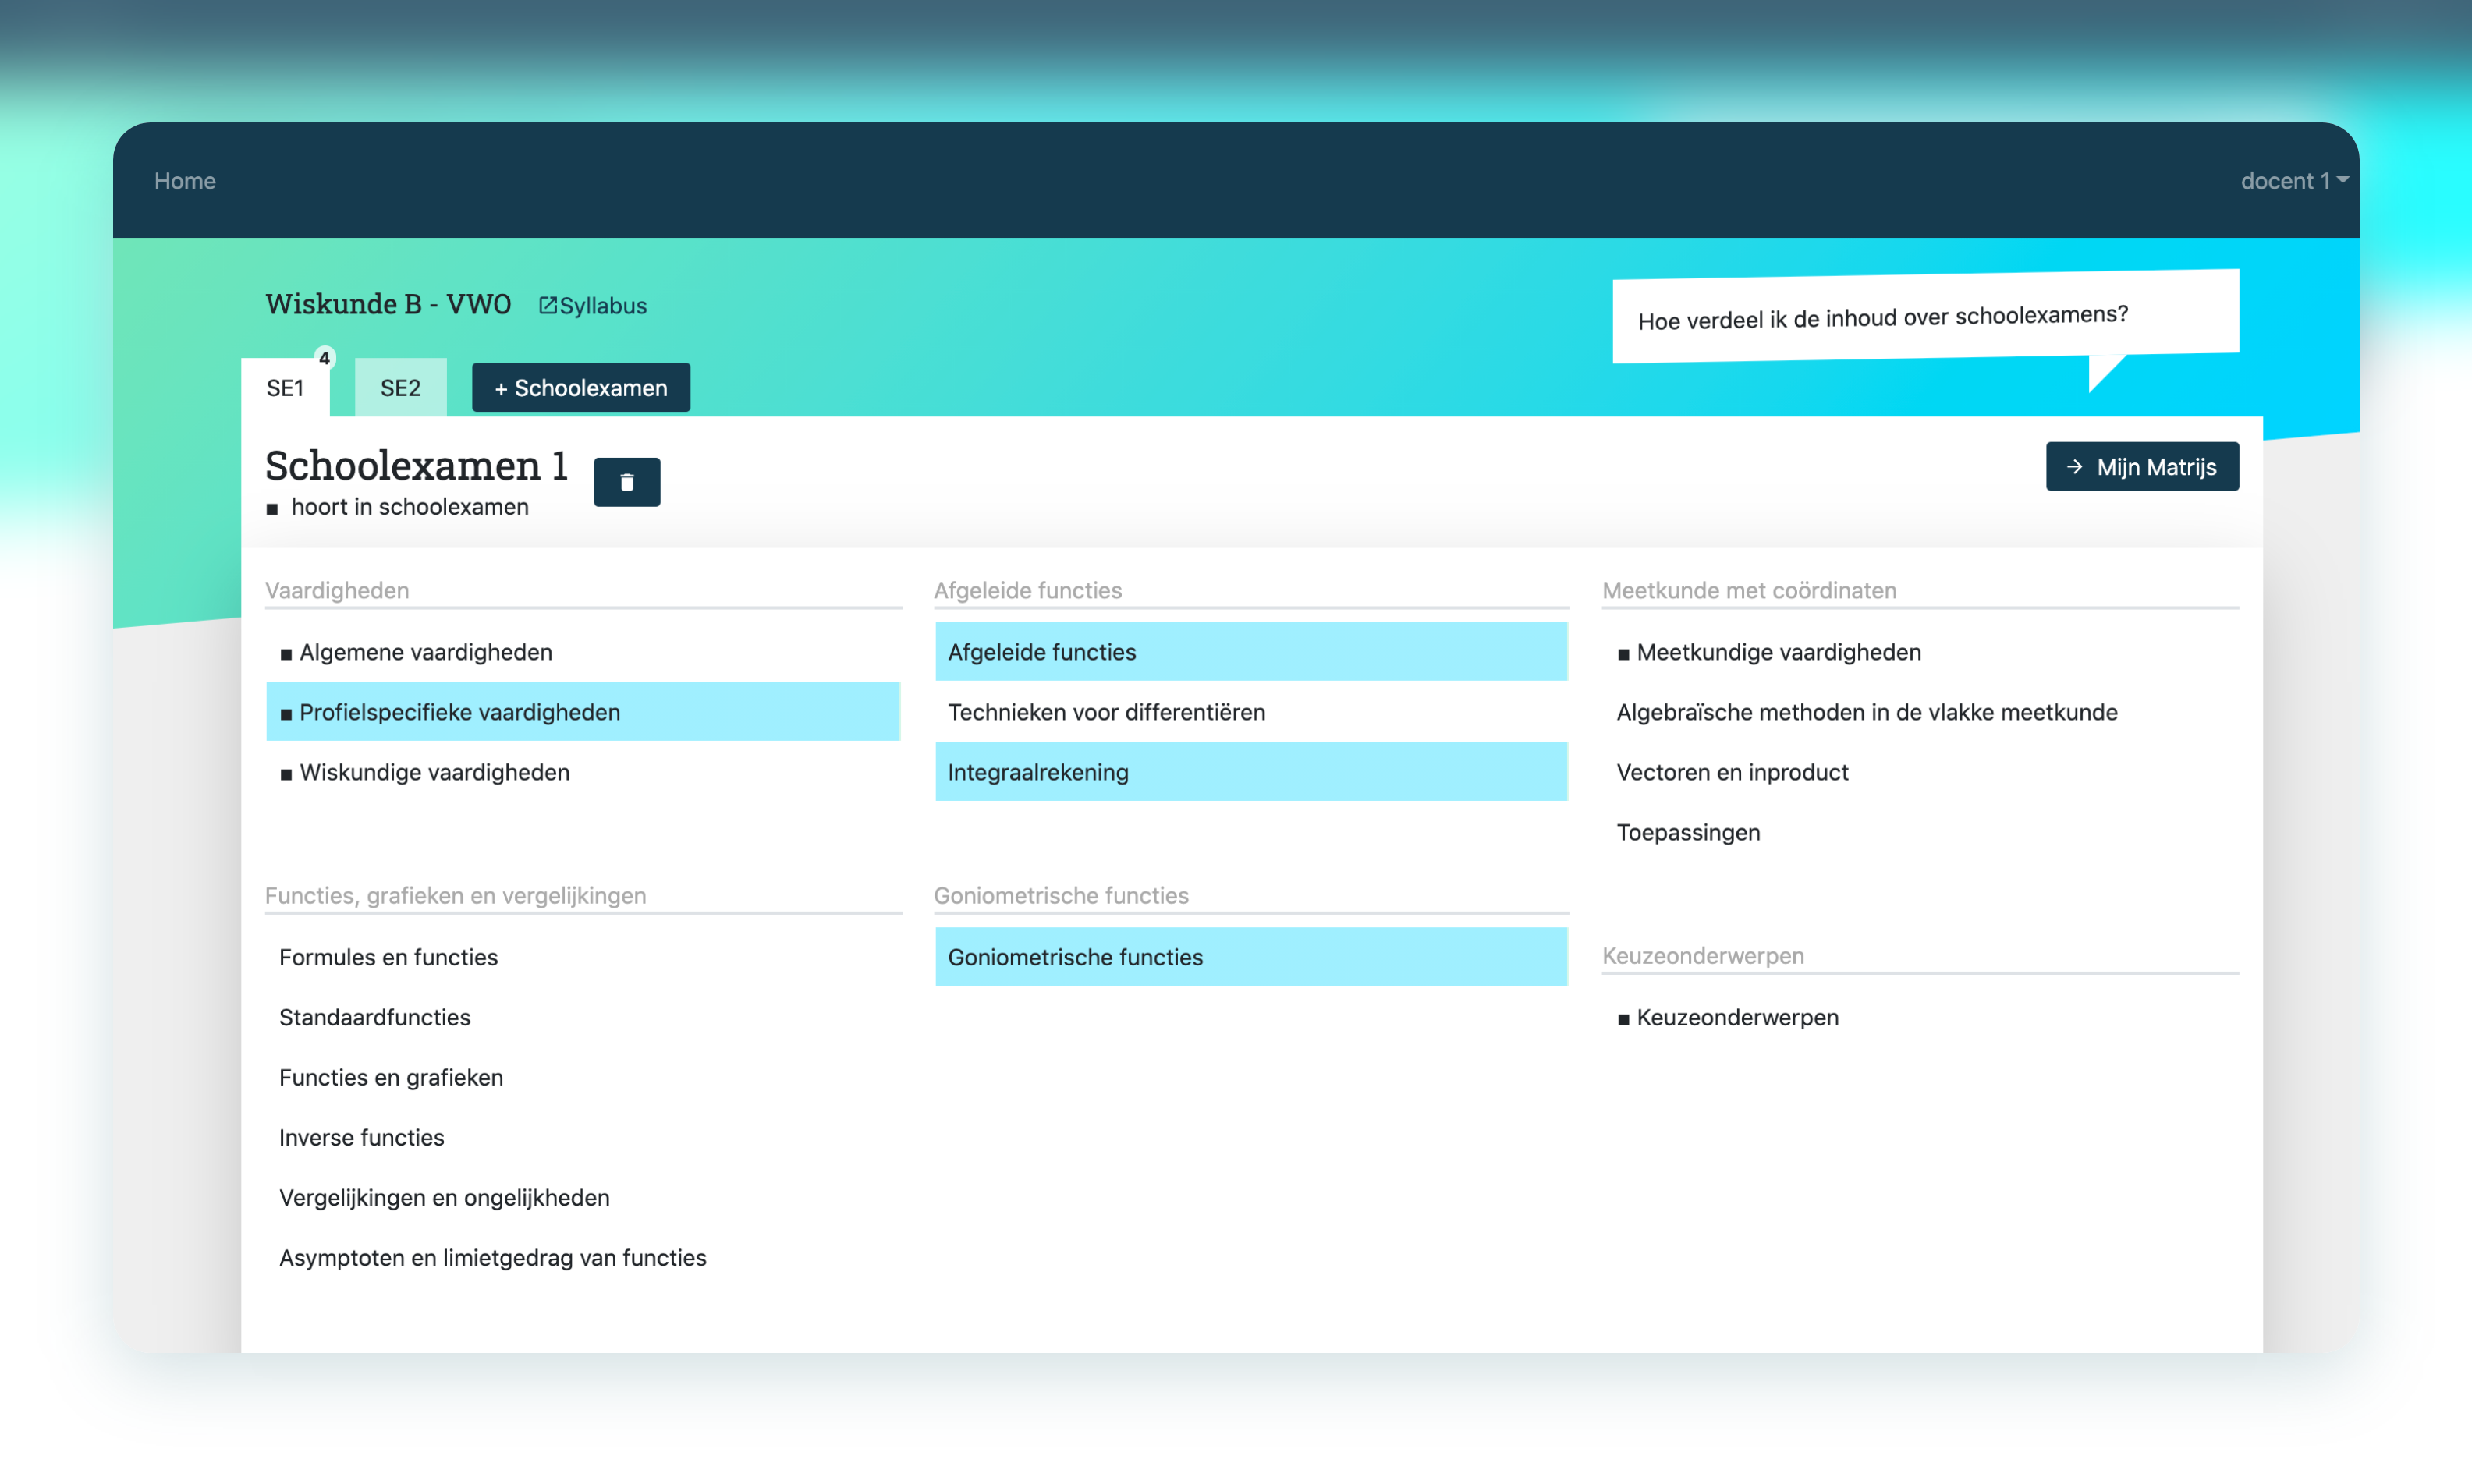Click the notification badge on SE1 tab
The image size is (2472, 1484).
324,358
